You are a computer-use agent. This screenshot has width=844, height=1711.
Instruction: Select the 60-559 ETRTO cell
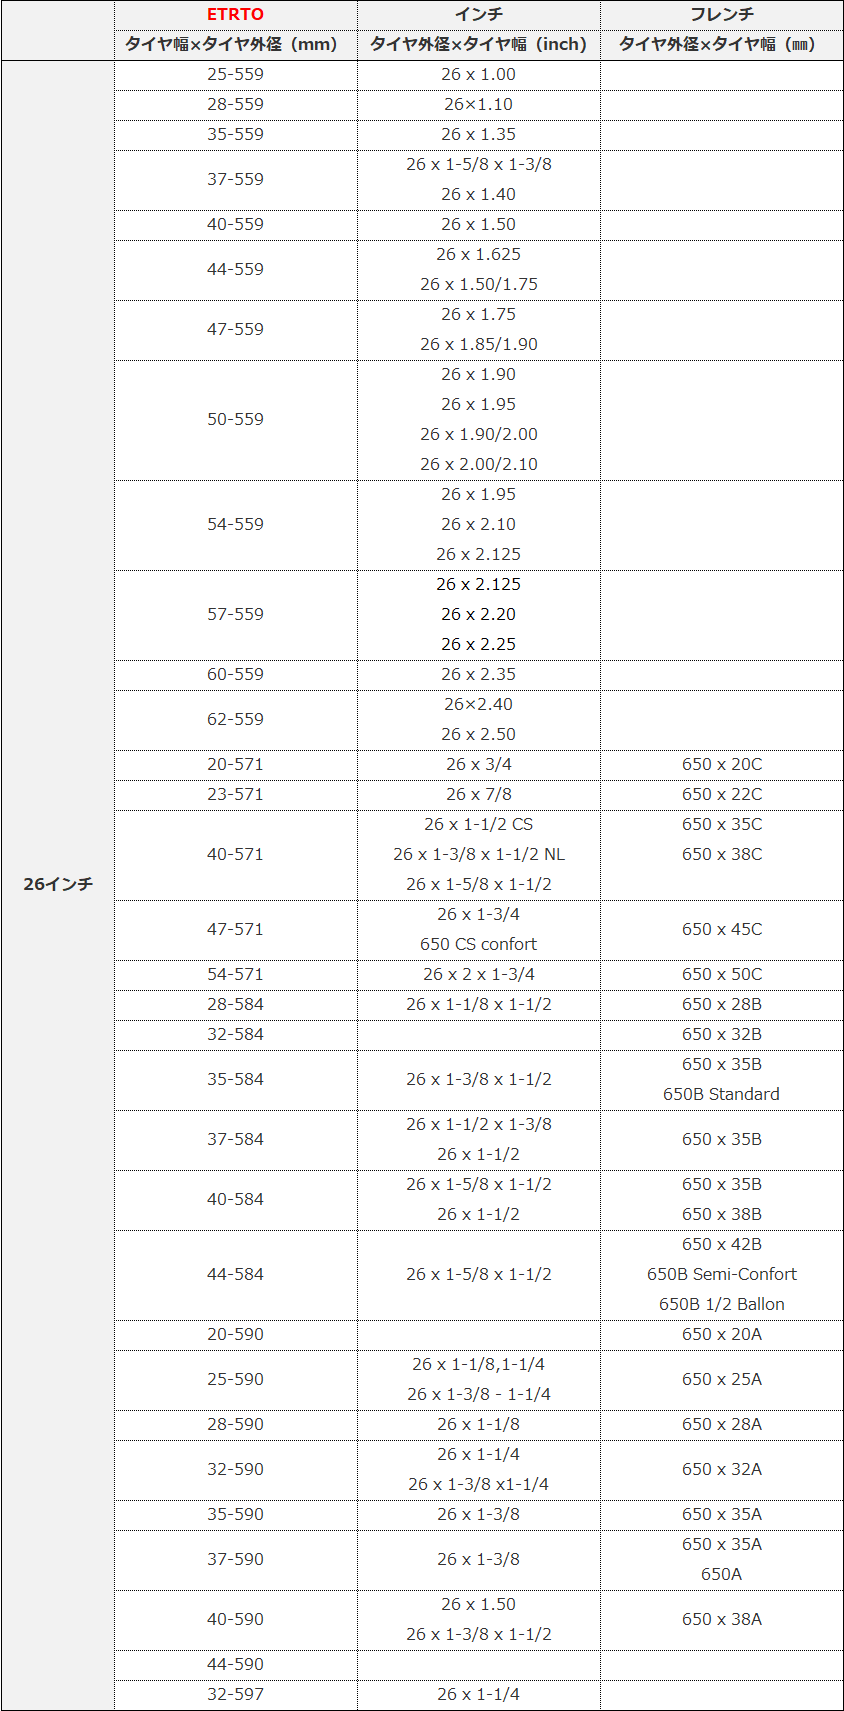pyautogui.click(x=235, y=674)
